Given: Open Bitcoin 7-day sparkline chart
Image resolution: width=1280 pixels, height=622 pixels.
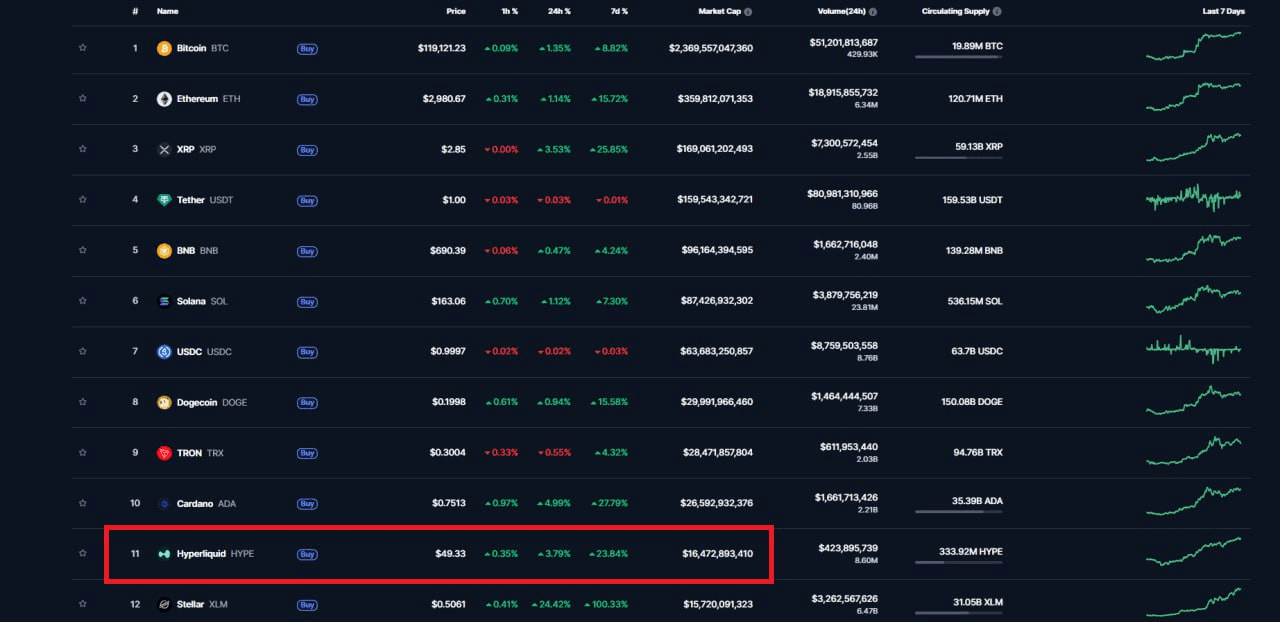Looking at the screenshot, I should [1194, 46].
